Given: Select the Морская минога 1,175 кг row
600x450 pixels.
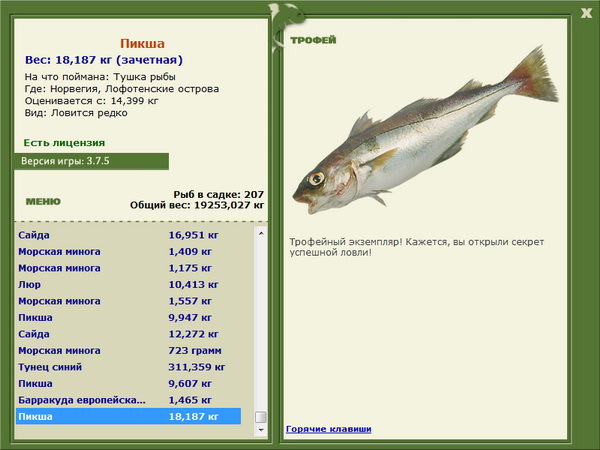Looking at the screenshot, I should (x=129, y=268).
